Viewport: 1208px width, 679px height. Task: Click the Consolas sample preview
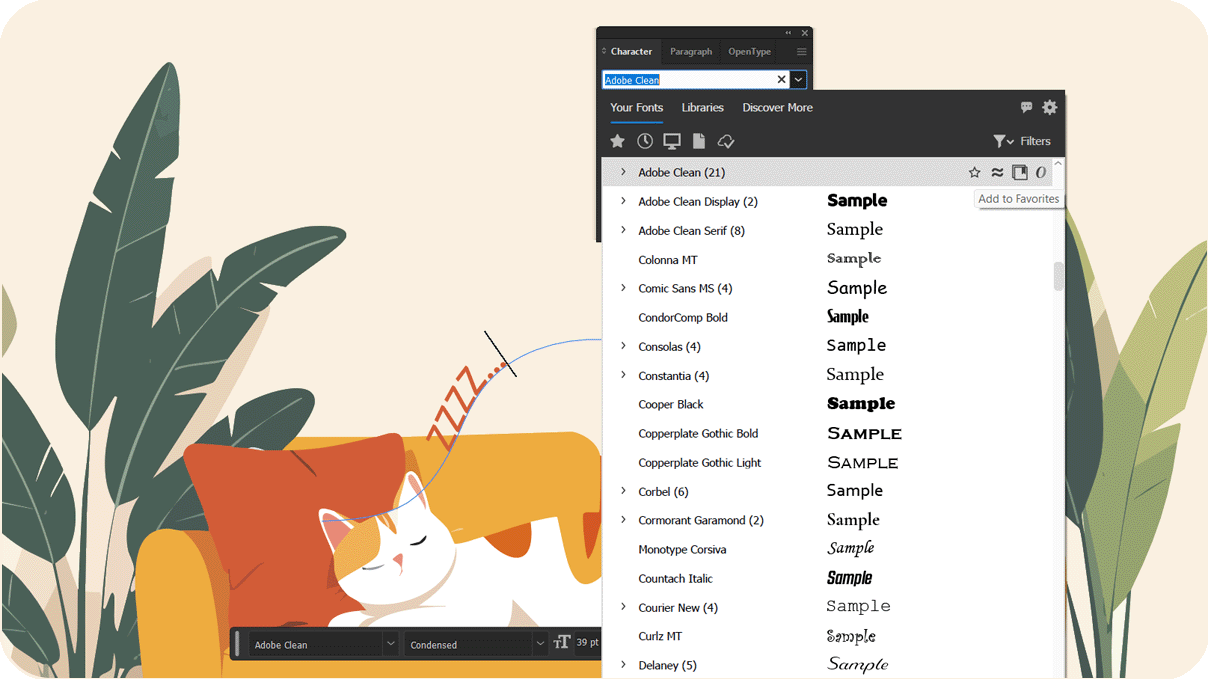click(x=856, y=346)
